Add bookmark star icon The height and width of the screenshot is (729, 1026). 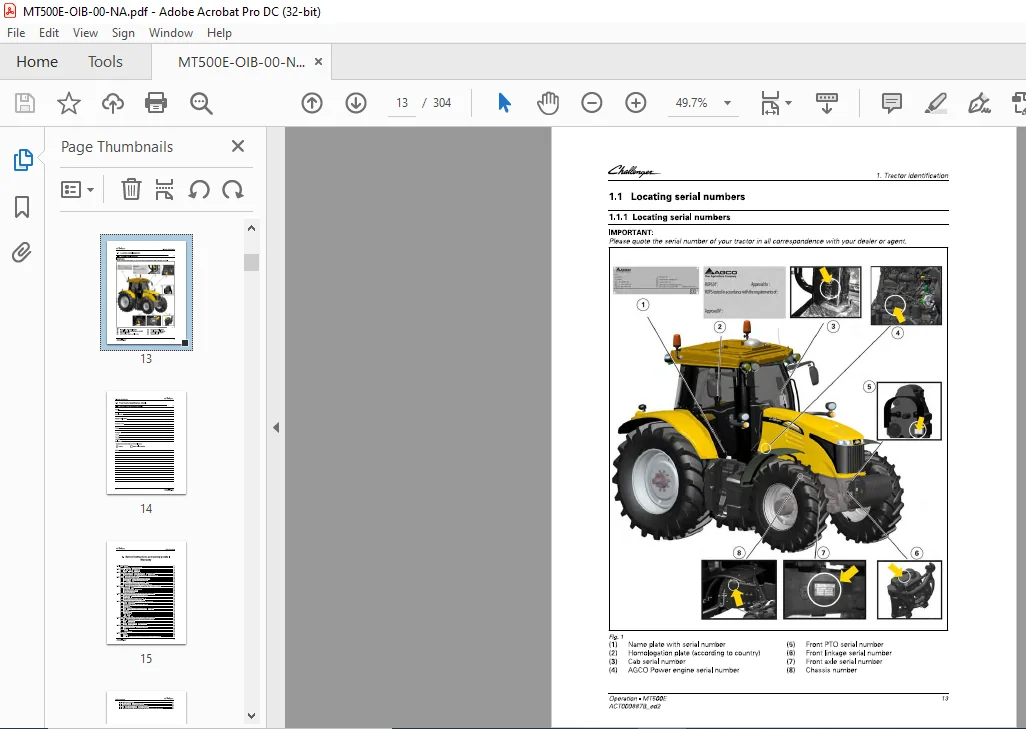69,103
